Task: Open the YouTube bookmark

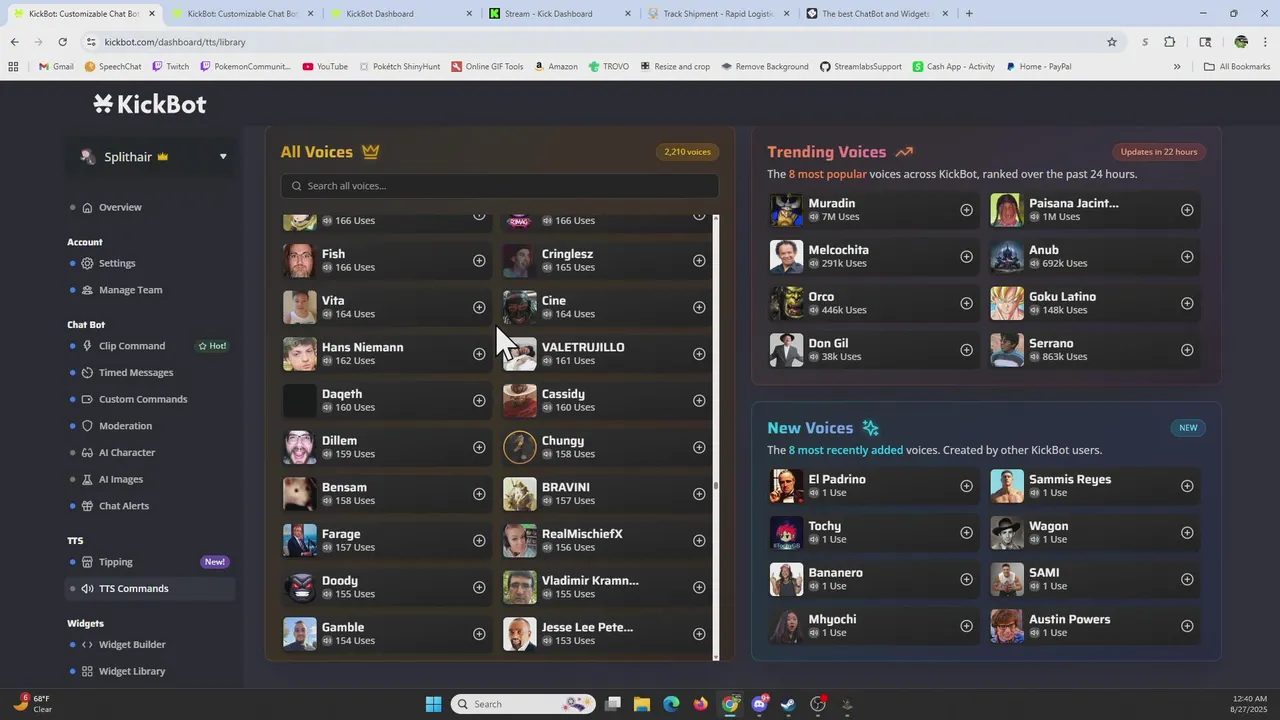Action: pos(325,67)
